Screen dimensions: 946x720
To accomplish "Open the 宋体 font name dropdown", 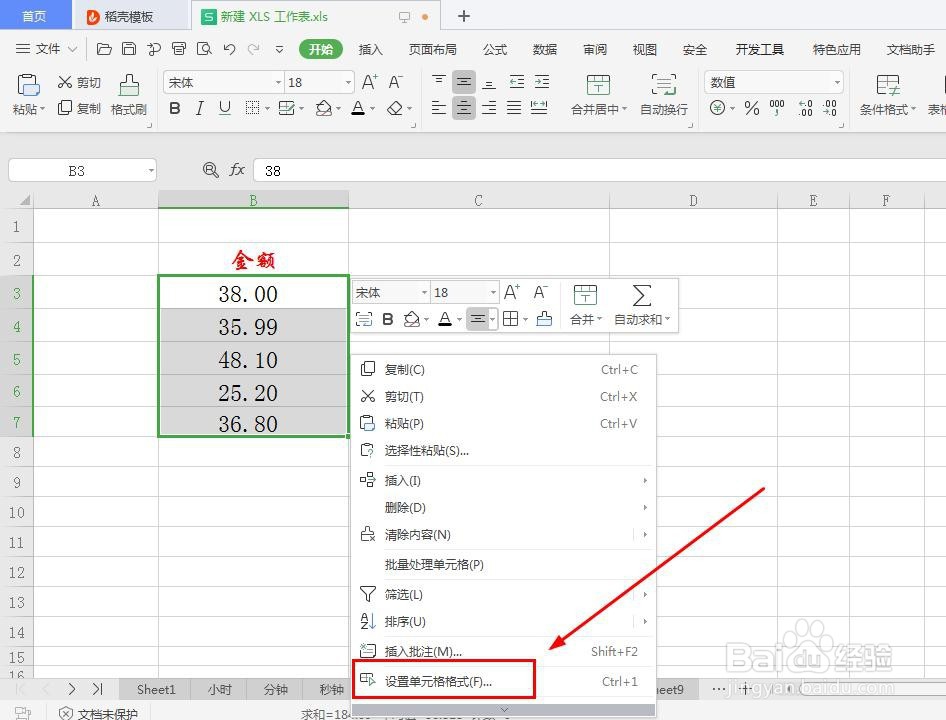I will [x=278, y=82].
